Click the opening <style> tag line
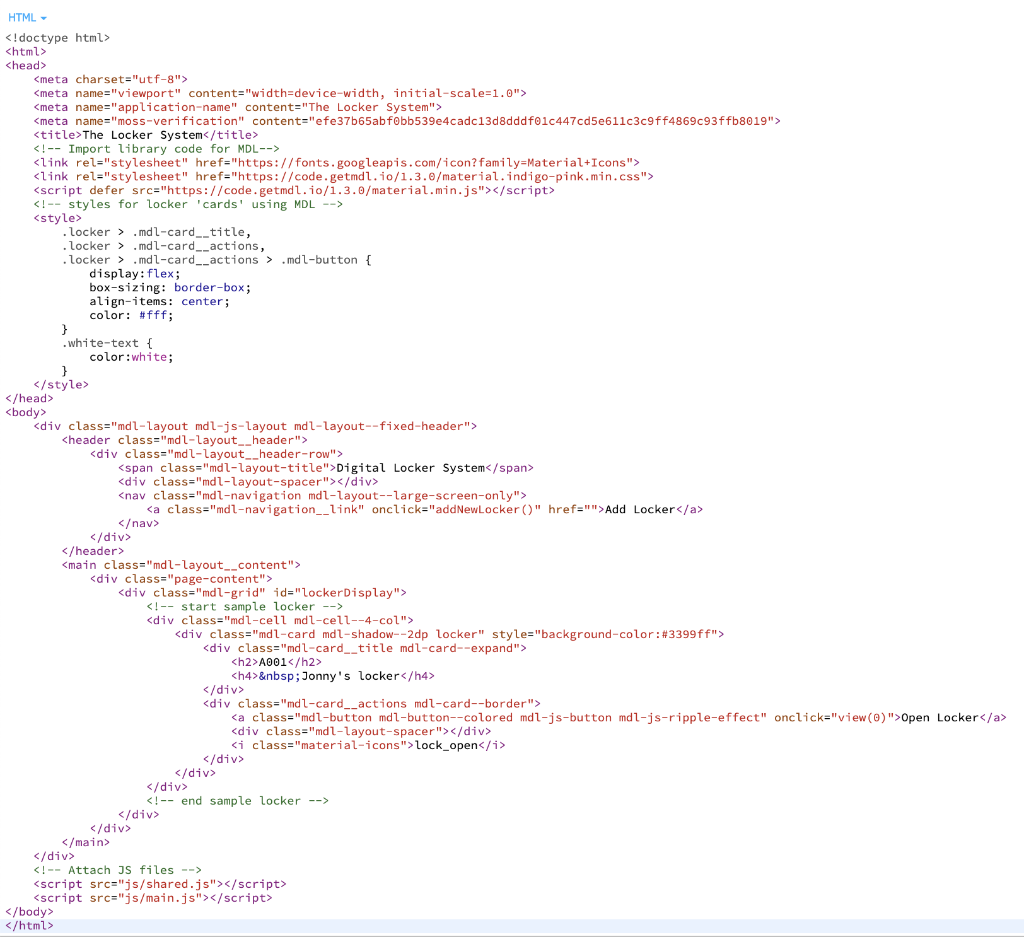This screenshot has width=1024, height=937. (57, 218)
